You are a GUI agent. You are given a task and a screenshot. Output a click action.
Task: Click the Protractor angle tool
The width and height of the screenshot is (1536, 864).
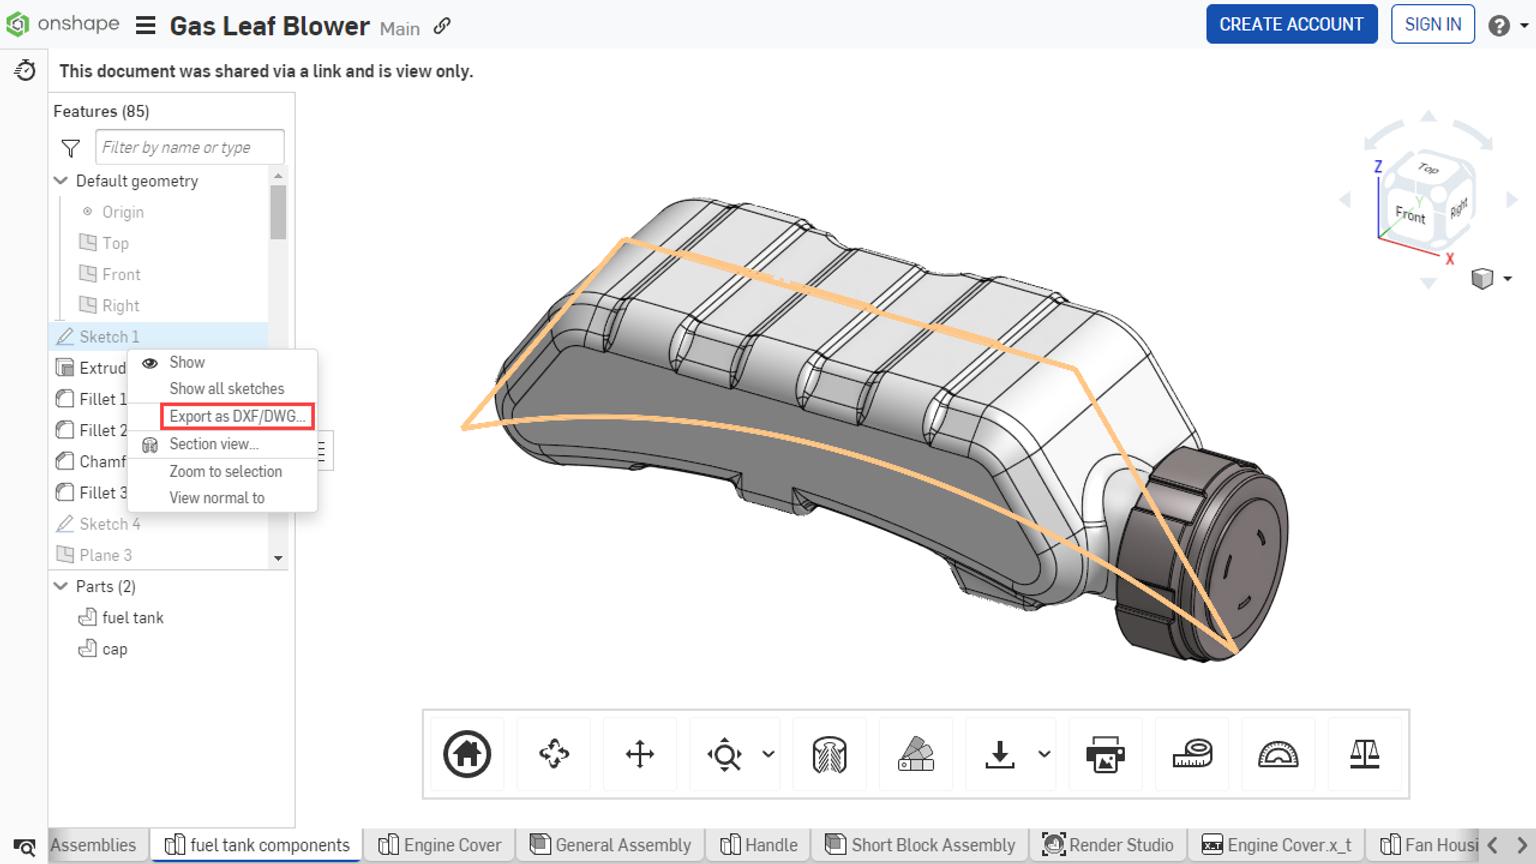click(1278, 754)
